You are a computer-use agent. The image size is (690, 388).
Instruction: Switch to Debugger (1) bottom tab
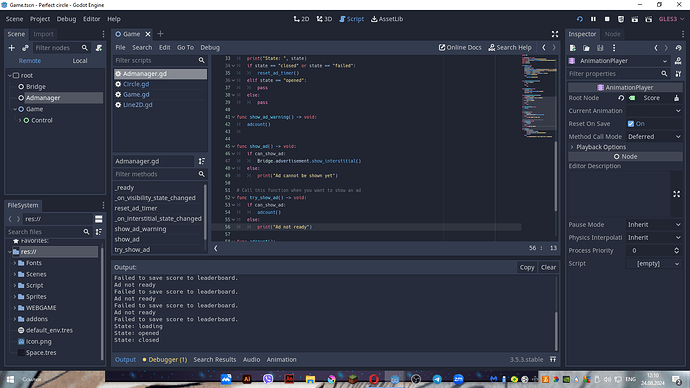pos(165,359)
